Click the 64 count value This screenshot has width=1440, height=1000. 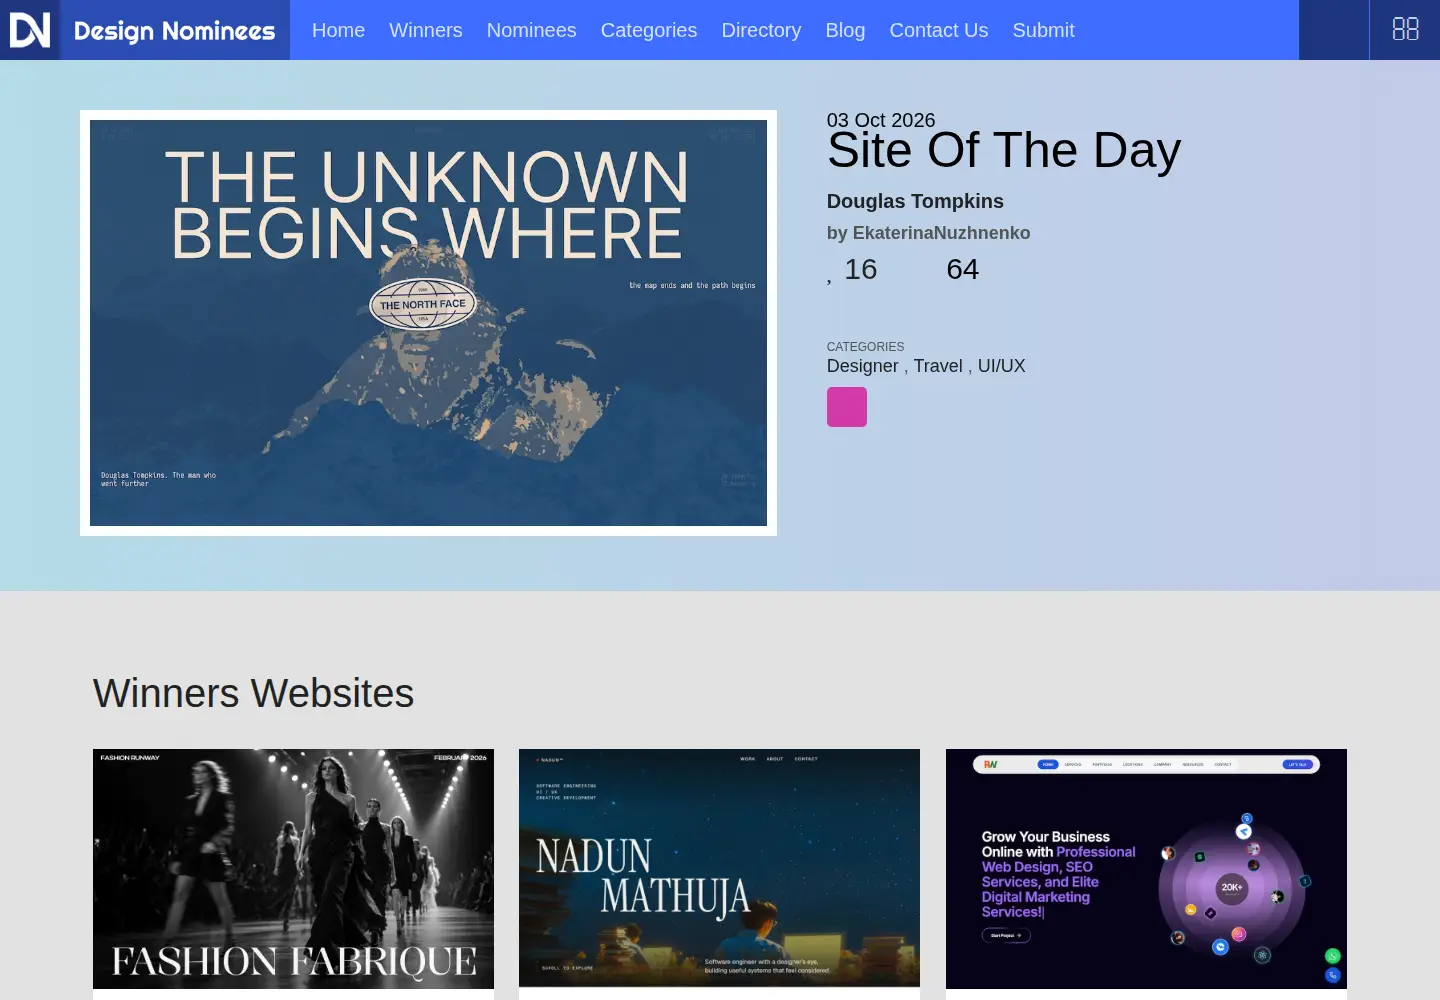tap(962, 269)
